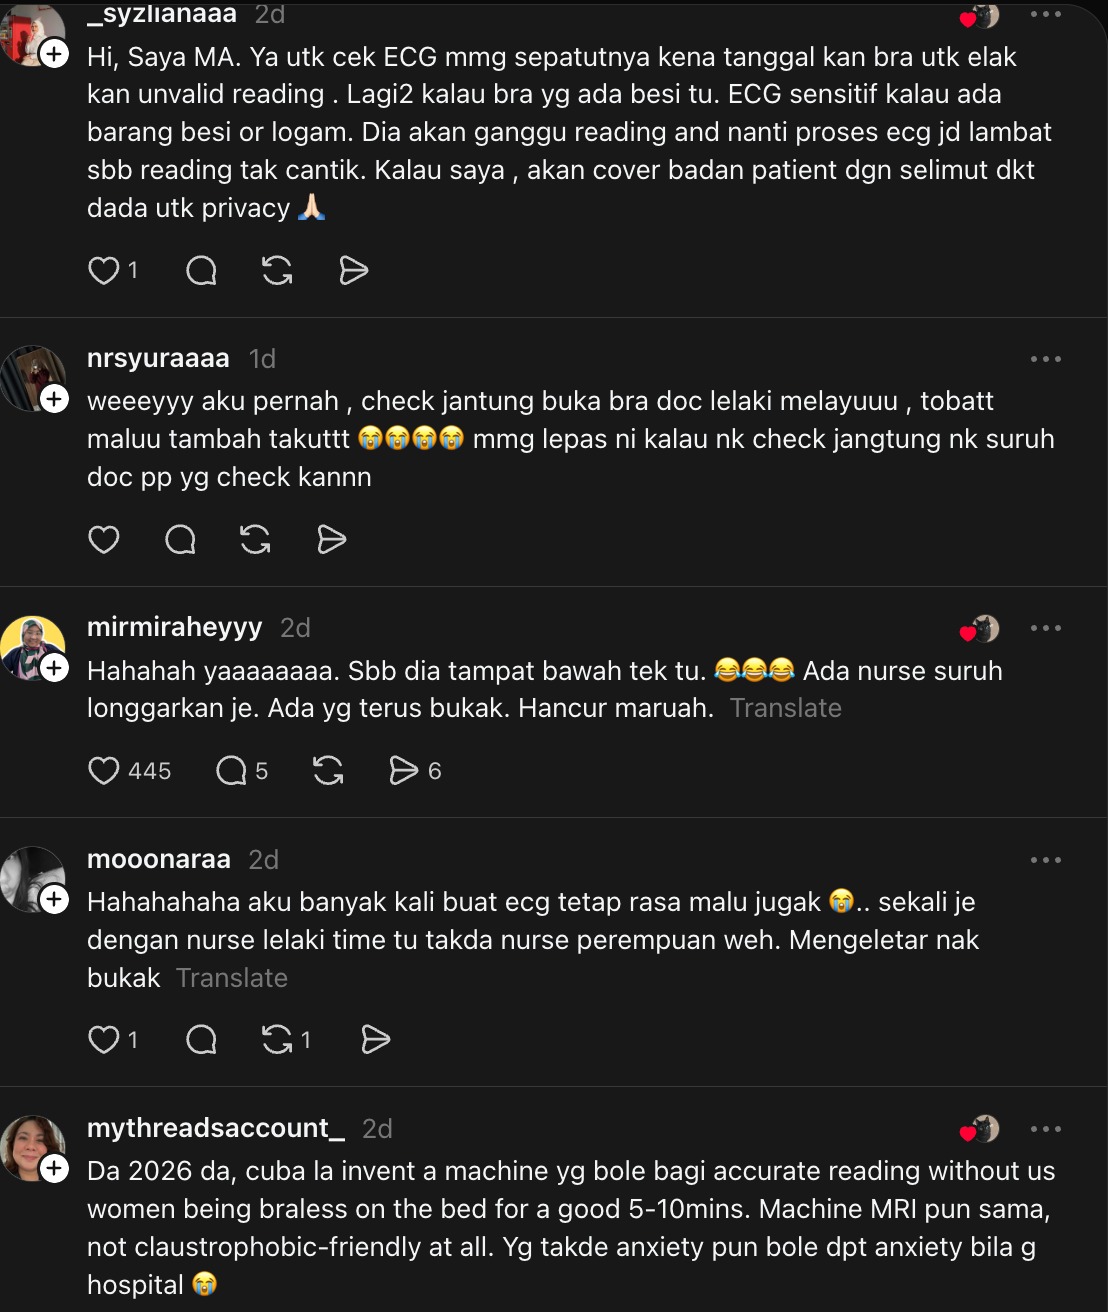Reply to mirmiraheyyy's comment
The image size is (1108, 1312).
click(x=232, y=770)
